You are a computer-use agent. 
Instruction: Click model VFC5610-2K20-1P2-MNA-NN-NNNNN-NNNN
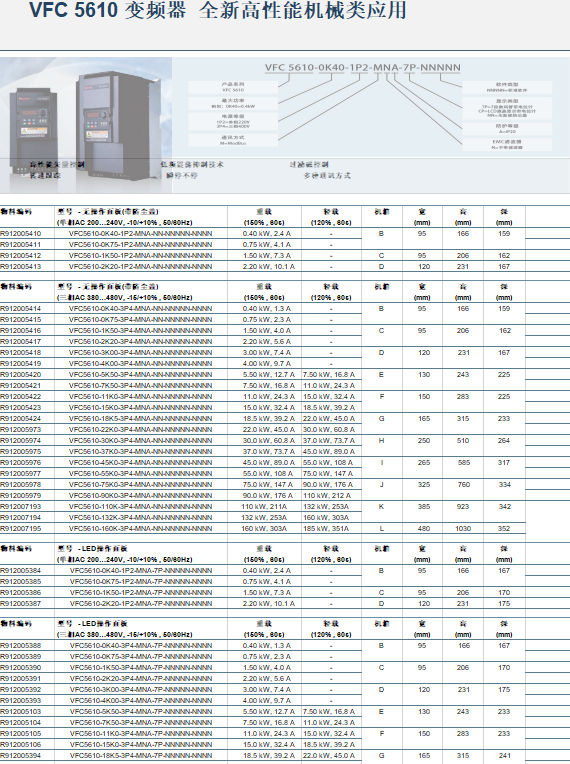pyautogui.click(x=140, y=267)
